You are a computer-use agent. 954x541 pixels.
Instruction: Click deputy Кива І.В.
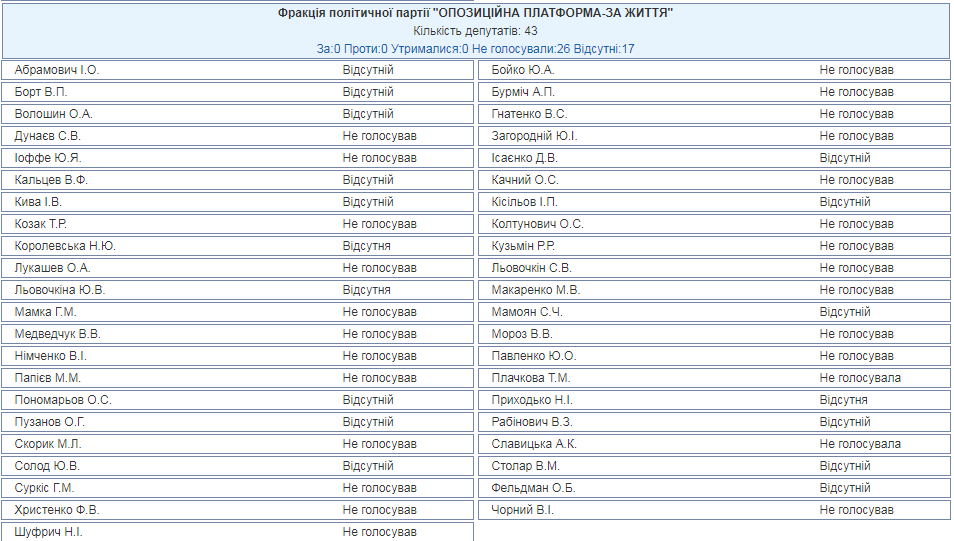pyautogui.click(x=39, y=202)
